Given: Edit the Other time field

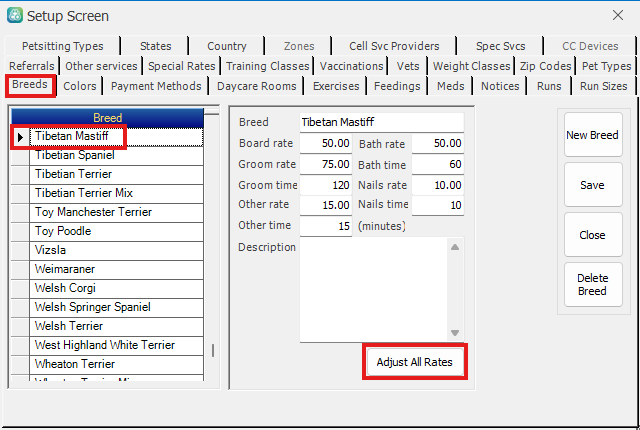Looking at the screenshot, I should 326,226.
